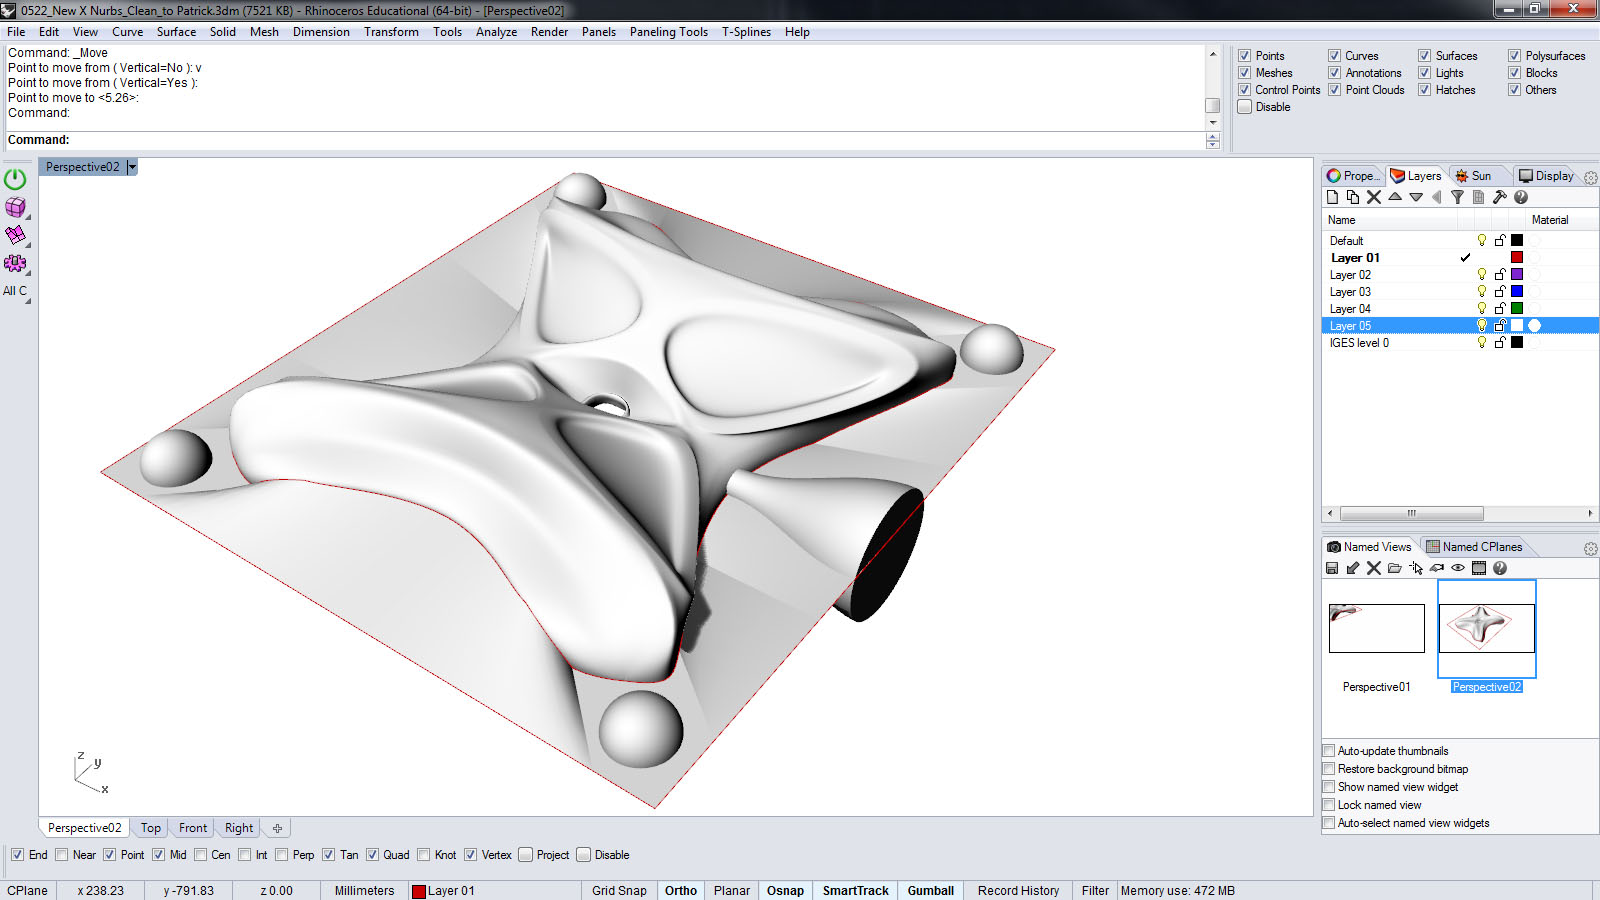
Task: Open the layer filter funnel icon
Action: [x=1457, y=197]
